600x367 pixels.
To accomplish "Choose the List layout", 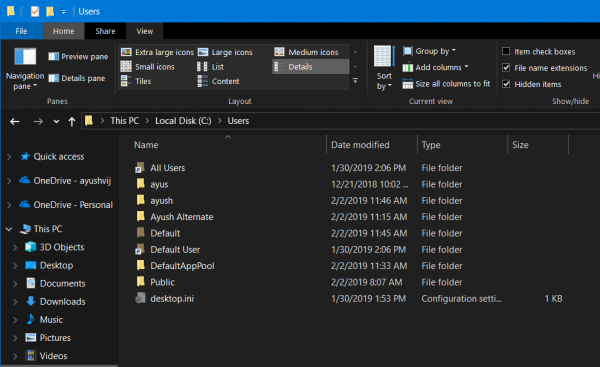I will click(x=210, y=67).
